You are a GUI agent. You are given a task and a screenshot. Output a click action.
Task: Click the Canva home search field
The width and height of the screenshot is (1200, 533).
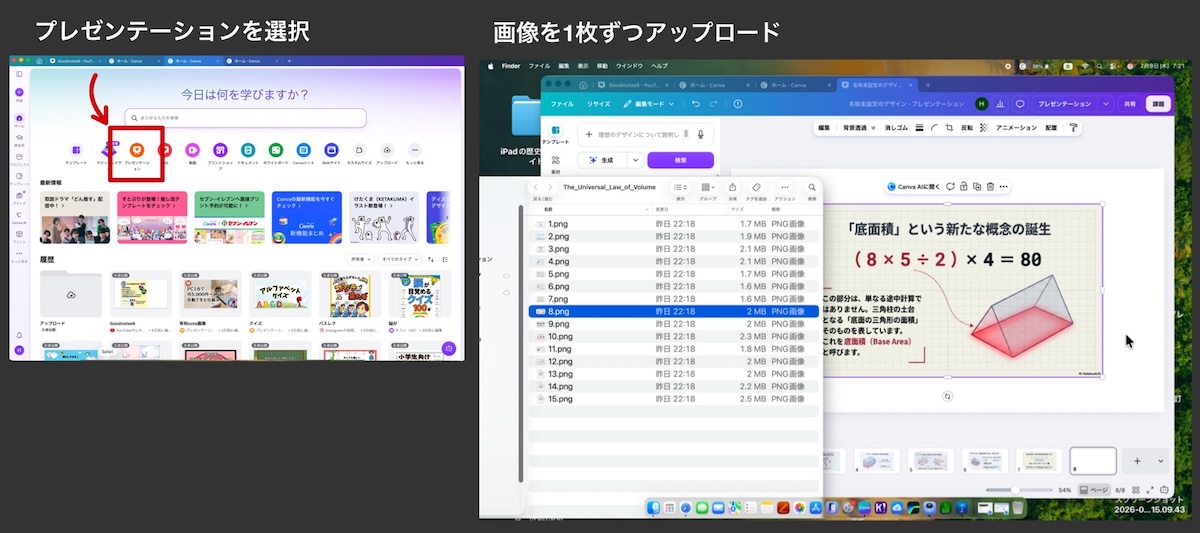click(246, 118)
